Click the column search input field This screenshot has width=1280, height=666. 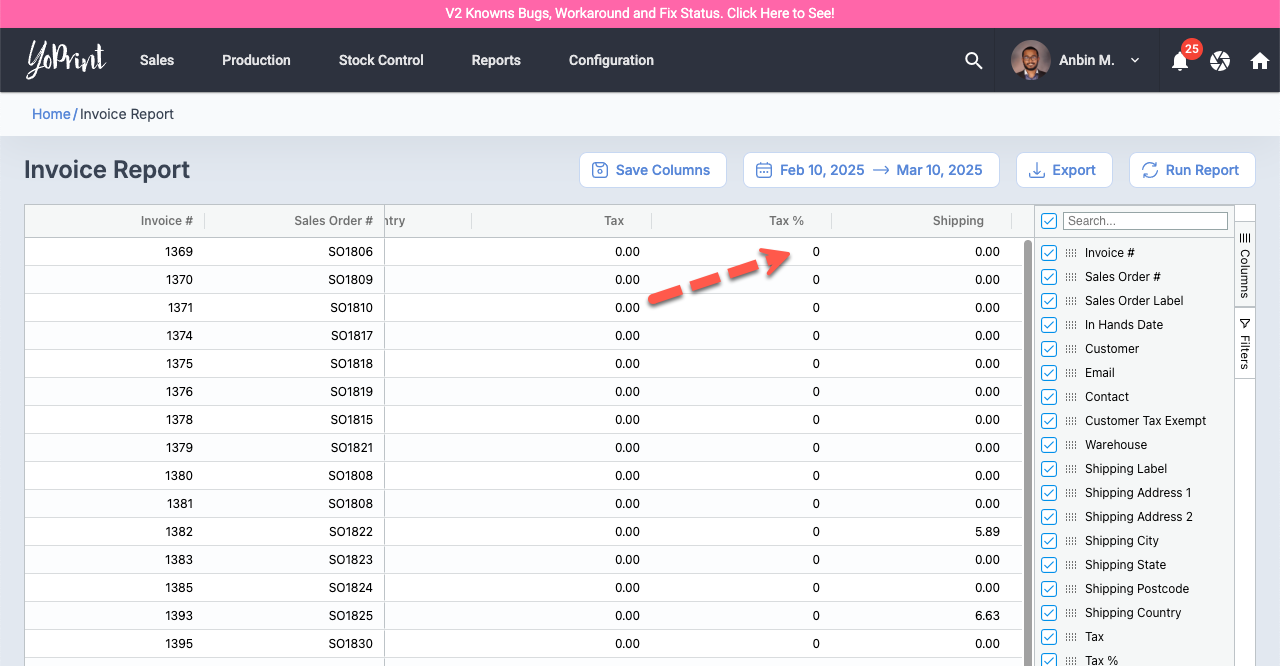pyautogui.click(x=1145, y=221)
